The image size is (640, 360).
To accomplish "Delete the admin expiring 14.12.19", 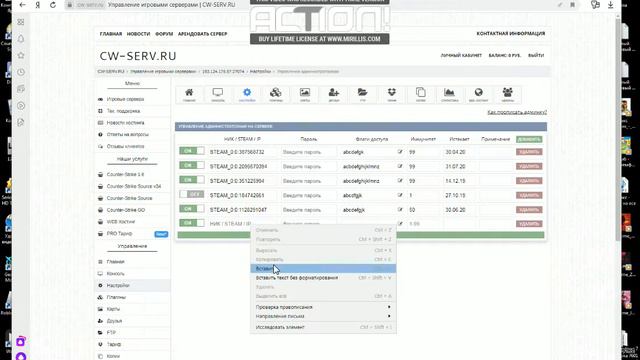I will click(x=529, y=181).
